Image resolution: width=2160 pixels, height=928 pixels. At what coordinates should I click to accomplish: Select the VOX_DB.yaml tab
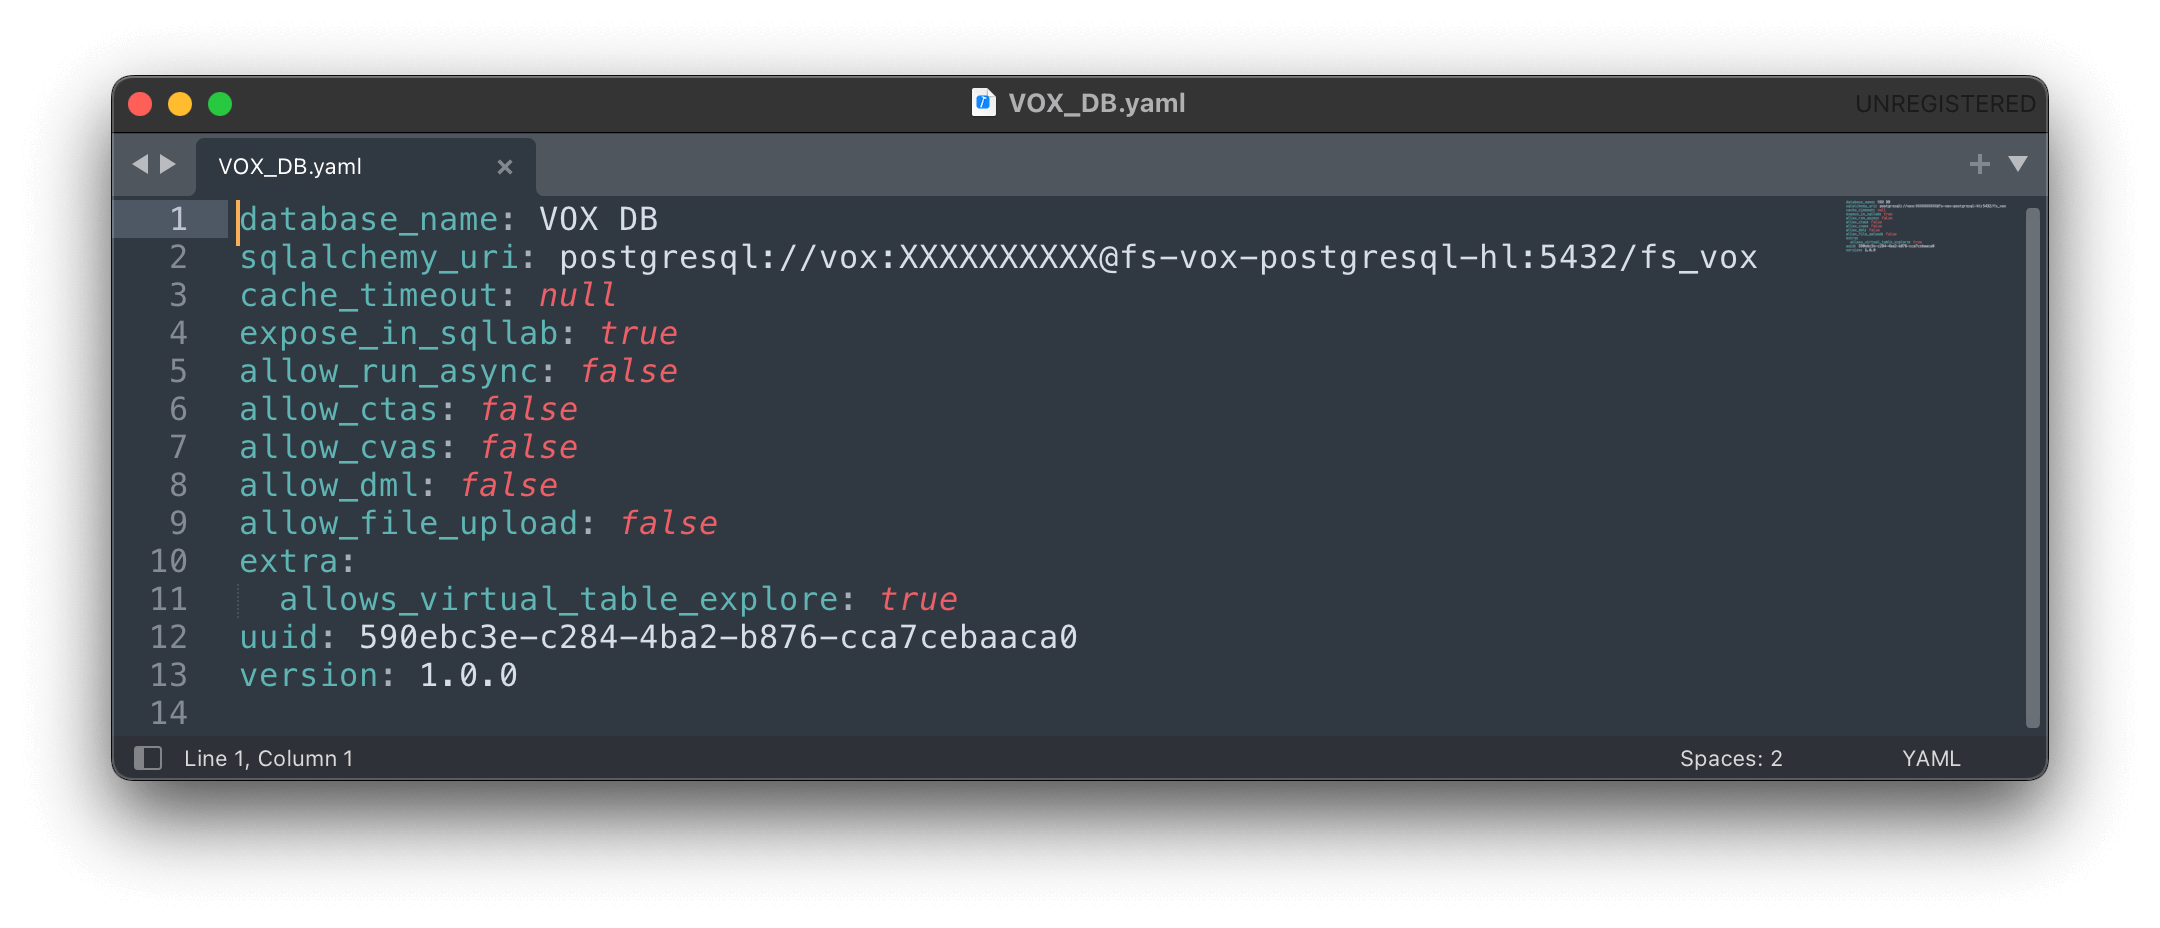click(x=290, y=167)
